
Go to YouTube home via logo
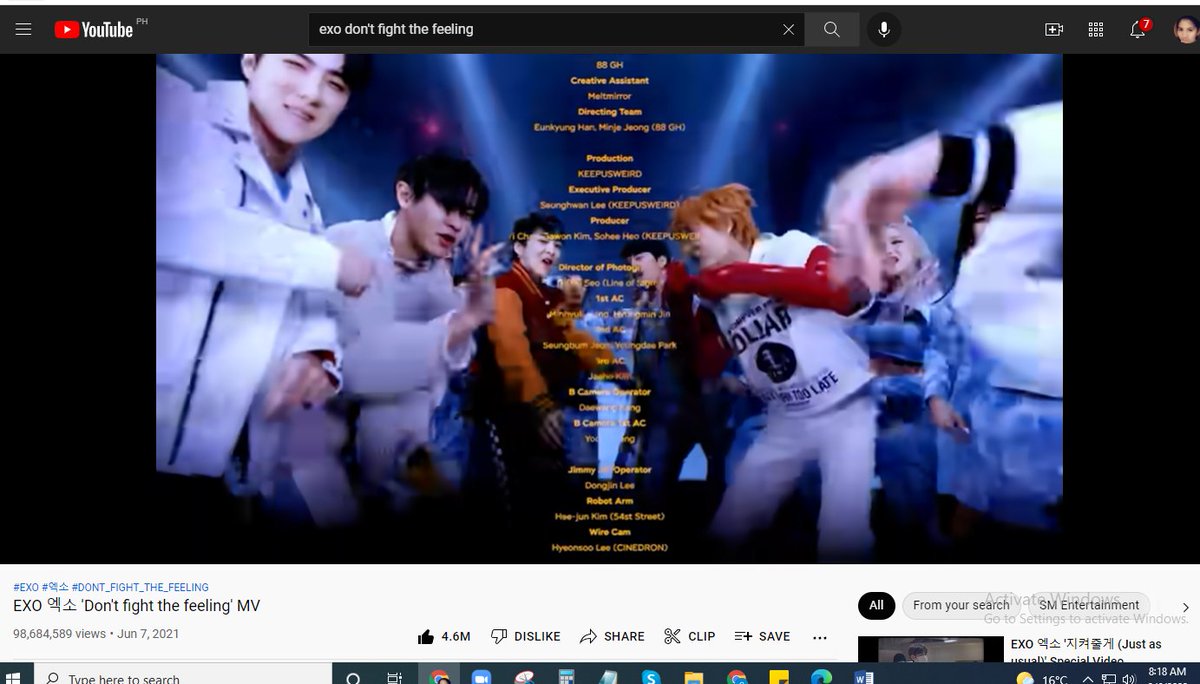[x=94, y=30]
